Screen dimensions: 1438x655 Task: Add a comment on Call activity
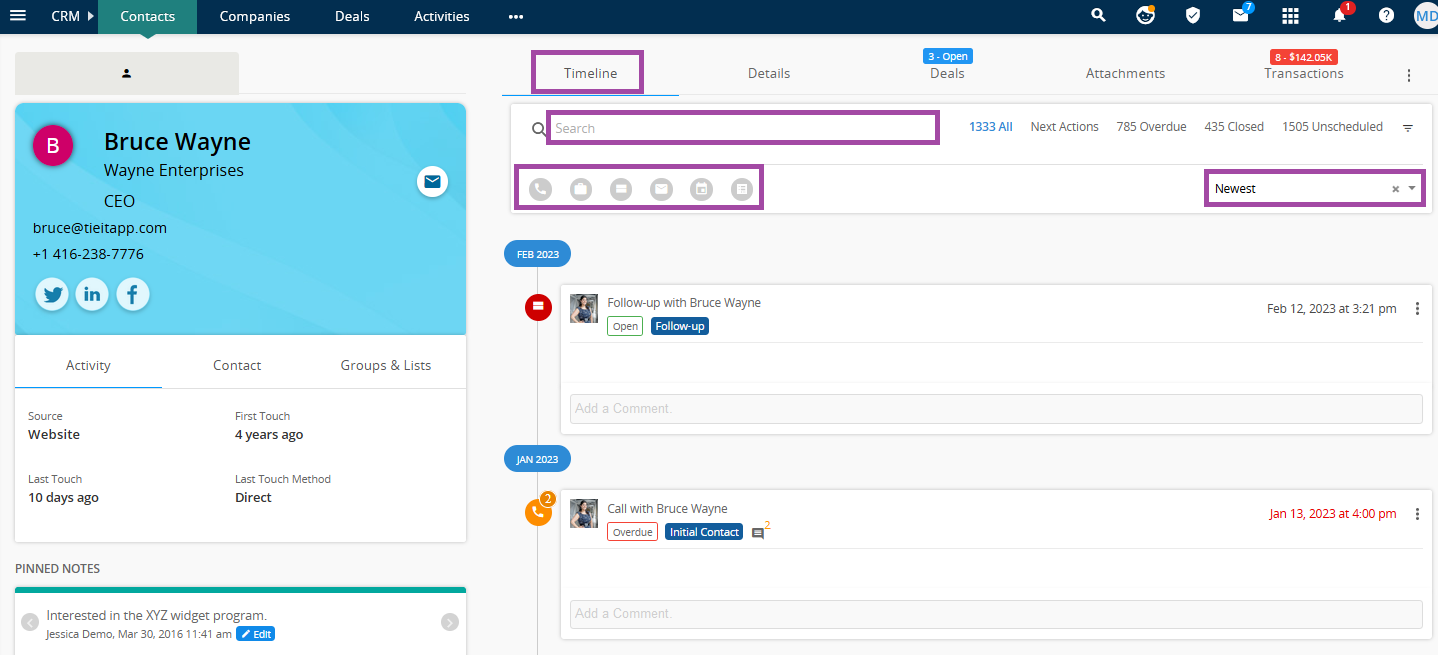[996, 613]
